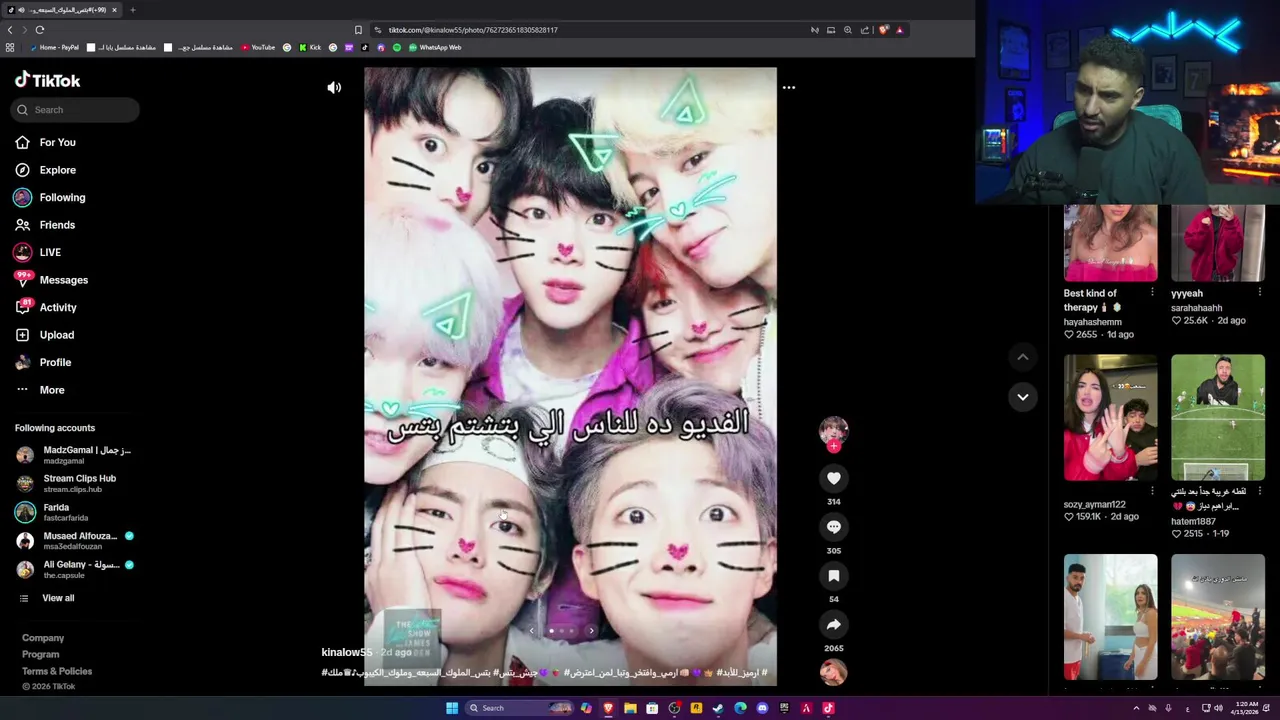
Task: Bookmark the post to favorites
Action: pyautogui.click(x=833, y=576)
